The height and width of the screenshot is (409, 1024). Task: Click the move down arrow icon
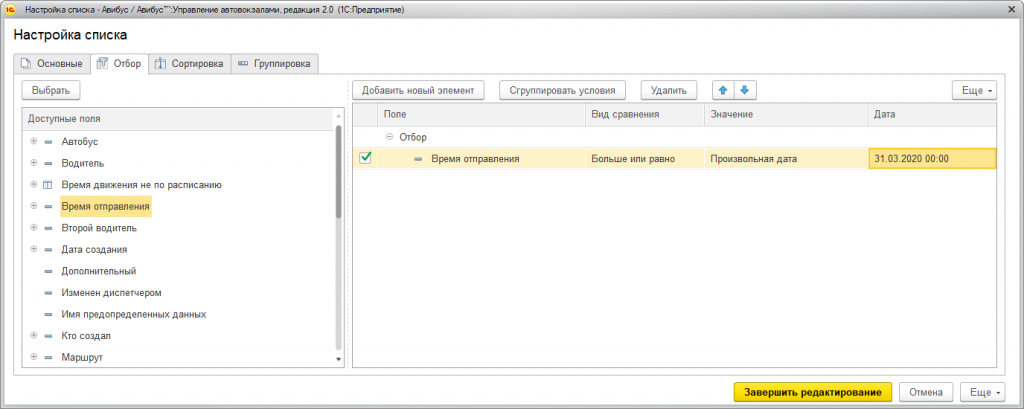tap(743, 90)
